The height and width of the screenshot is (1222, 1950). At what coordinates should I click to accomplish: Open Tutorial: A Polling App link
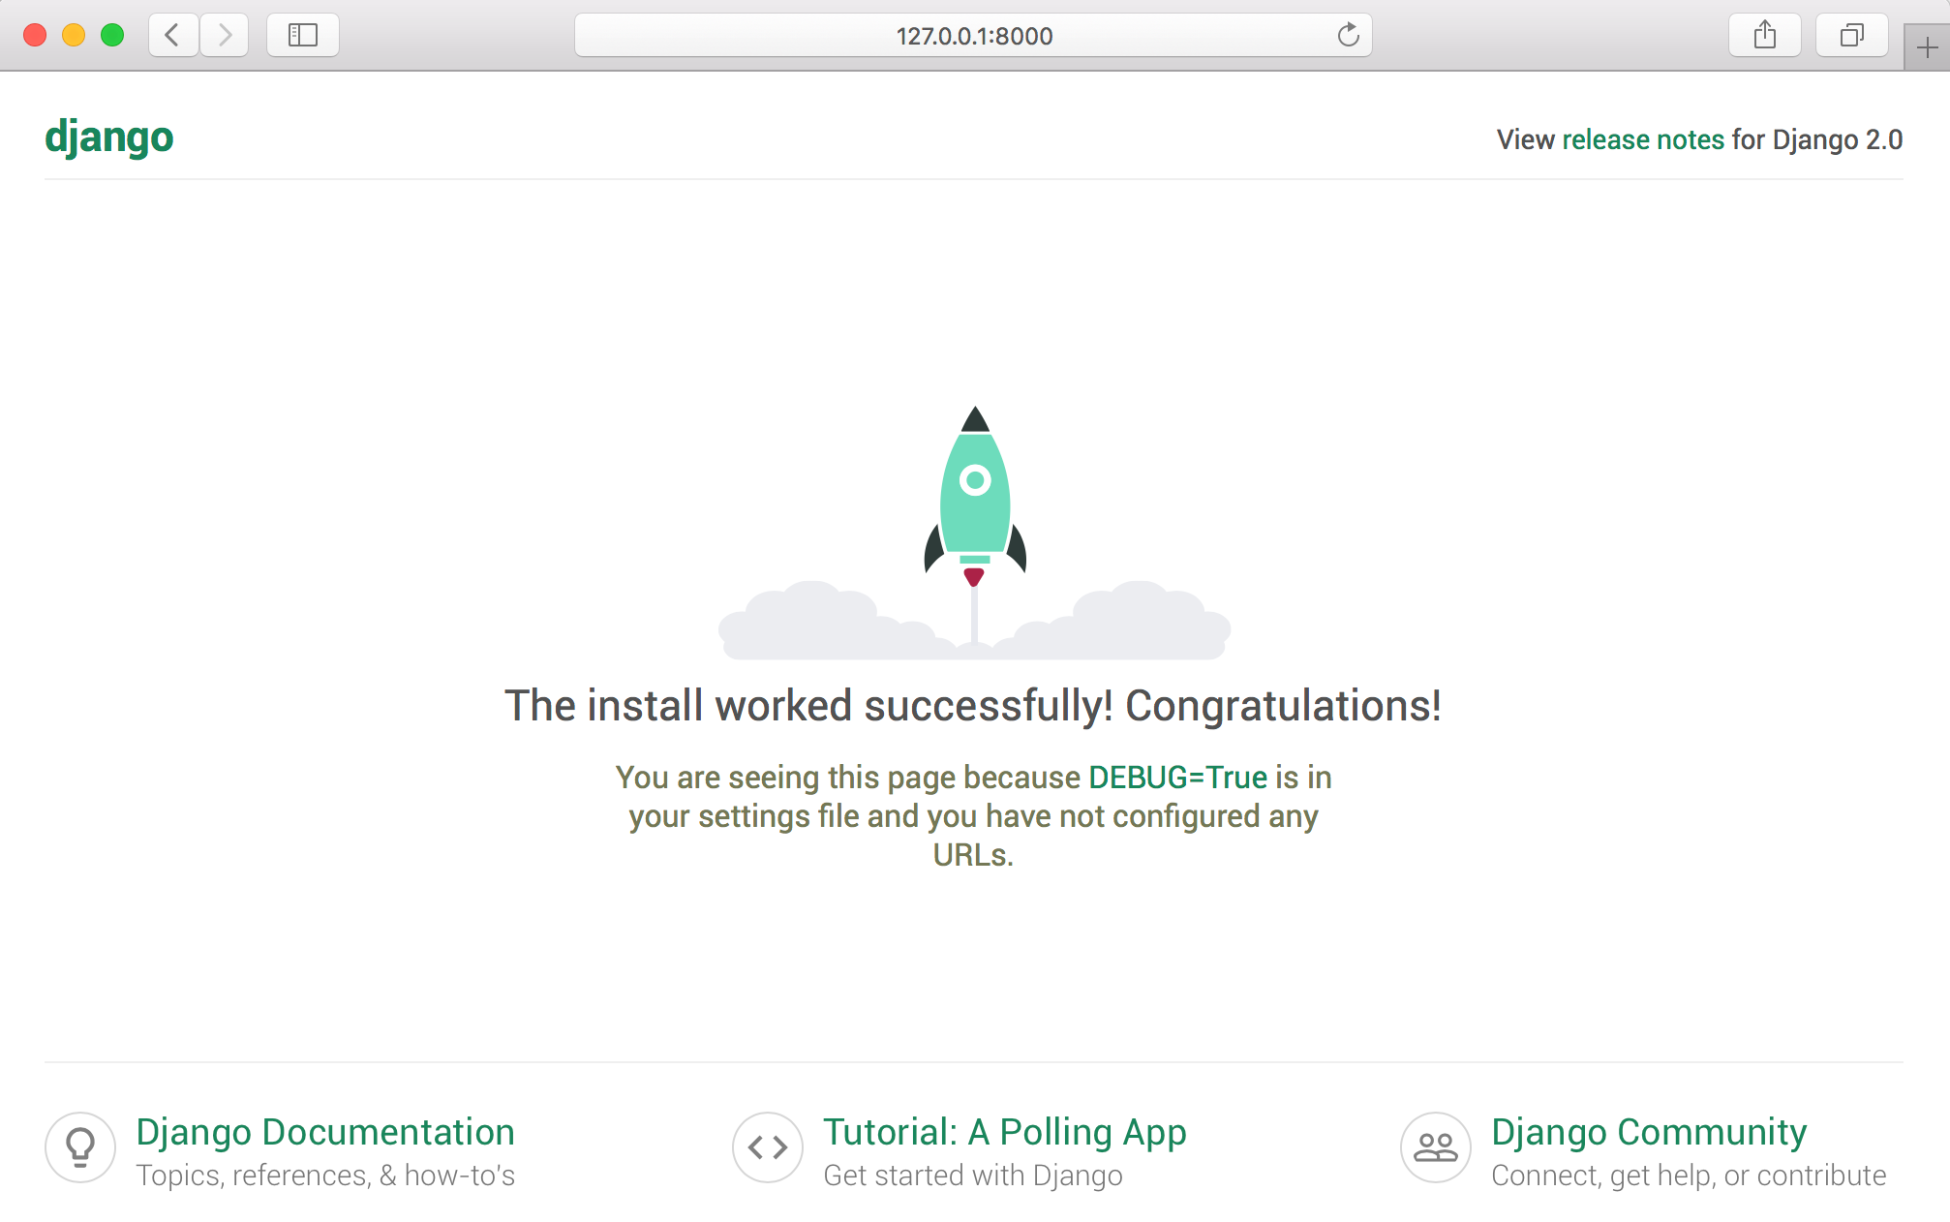tap(1004, 1132)
